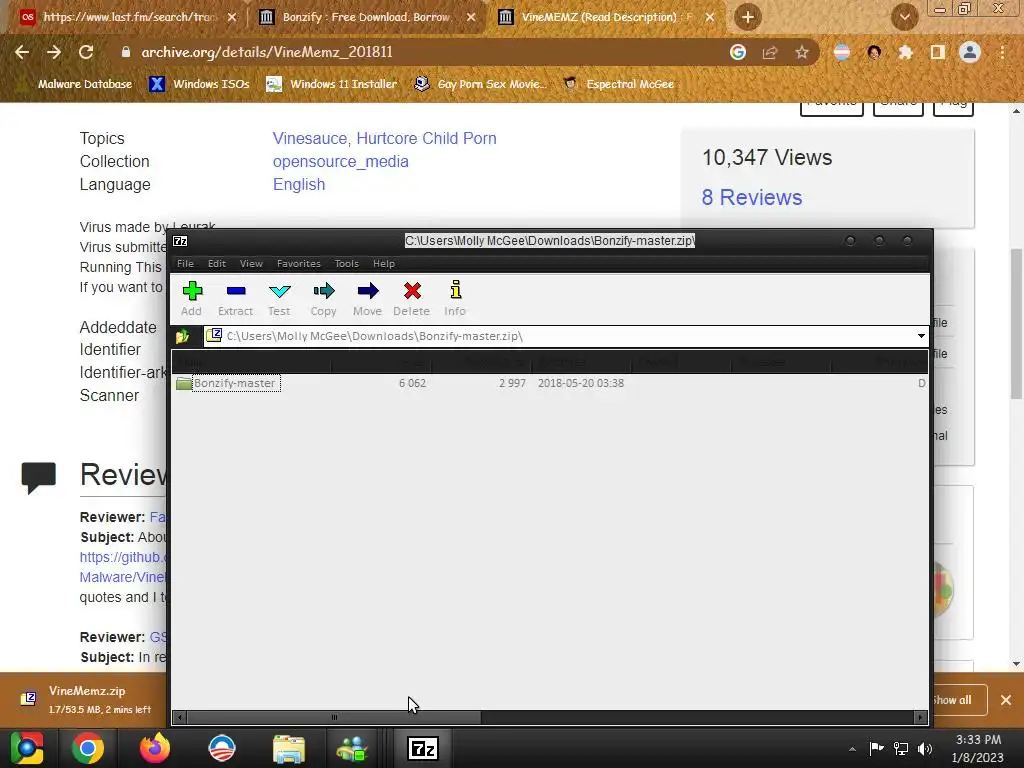
Task: Launch Firefox from the taskbar
Action: [x=155, y=748]
